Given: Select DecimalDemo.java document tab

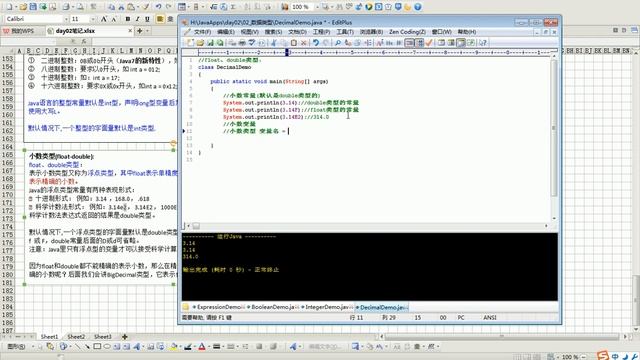Looking at the screenshot, I should coord(382,307).
